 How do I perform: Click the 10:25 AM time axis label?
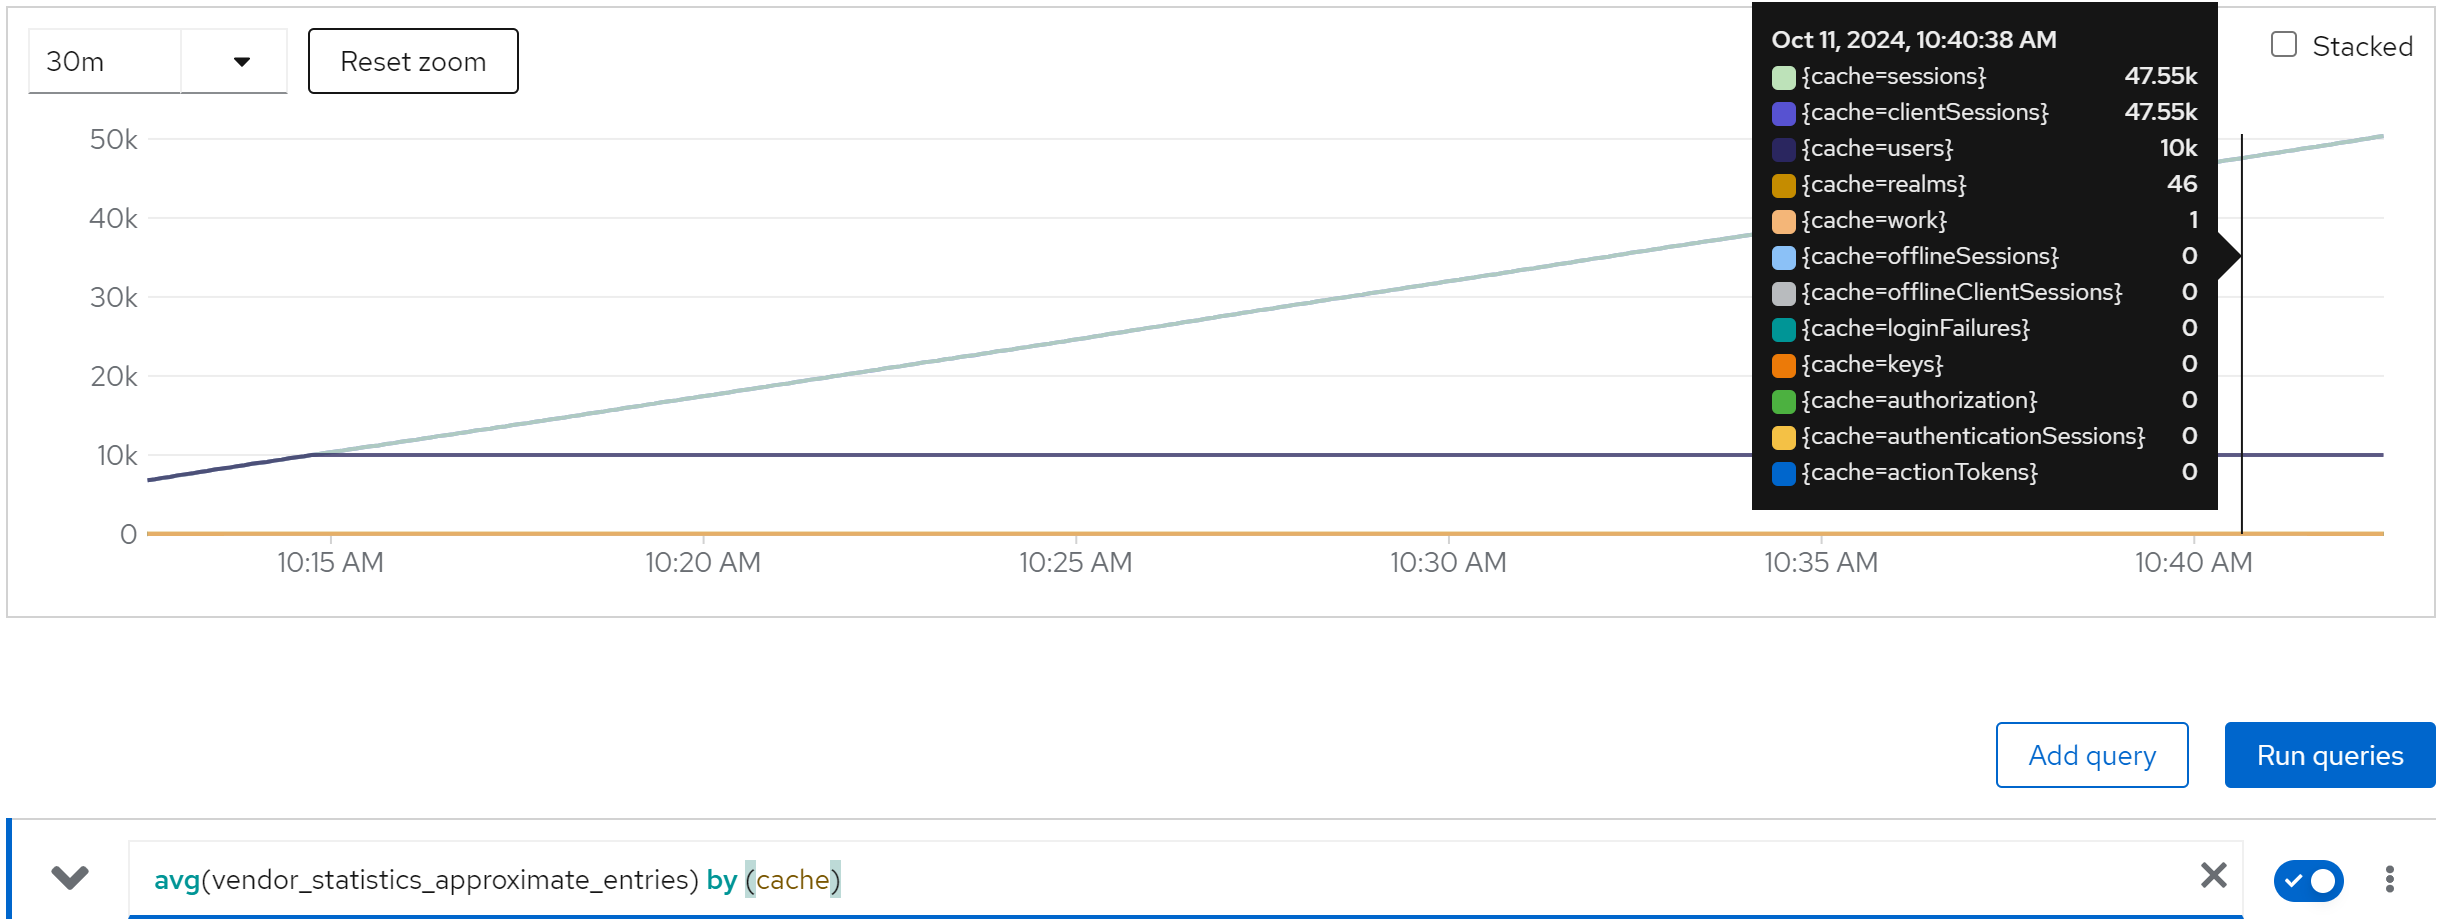pos(1075,563)
